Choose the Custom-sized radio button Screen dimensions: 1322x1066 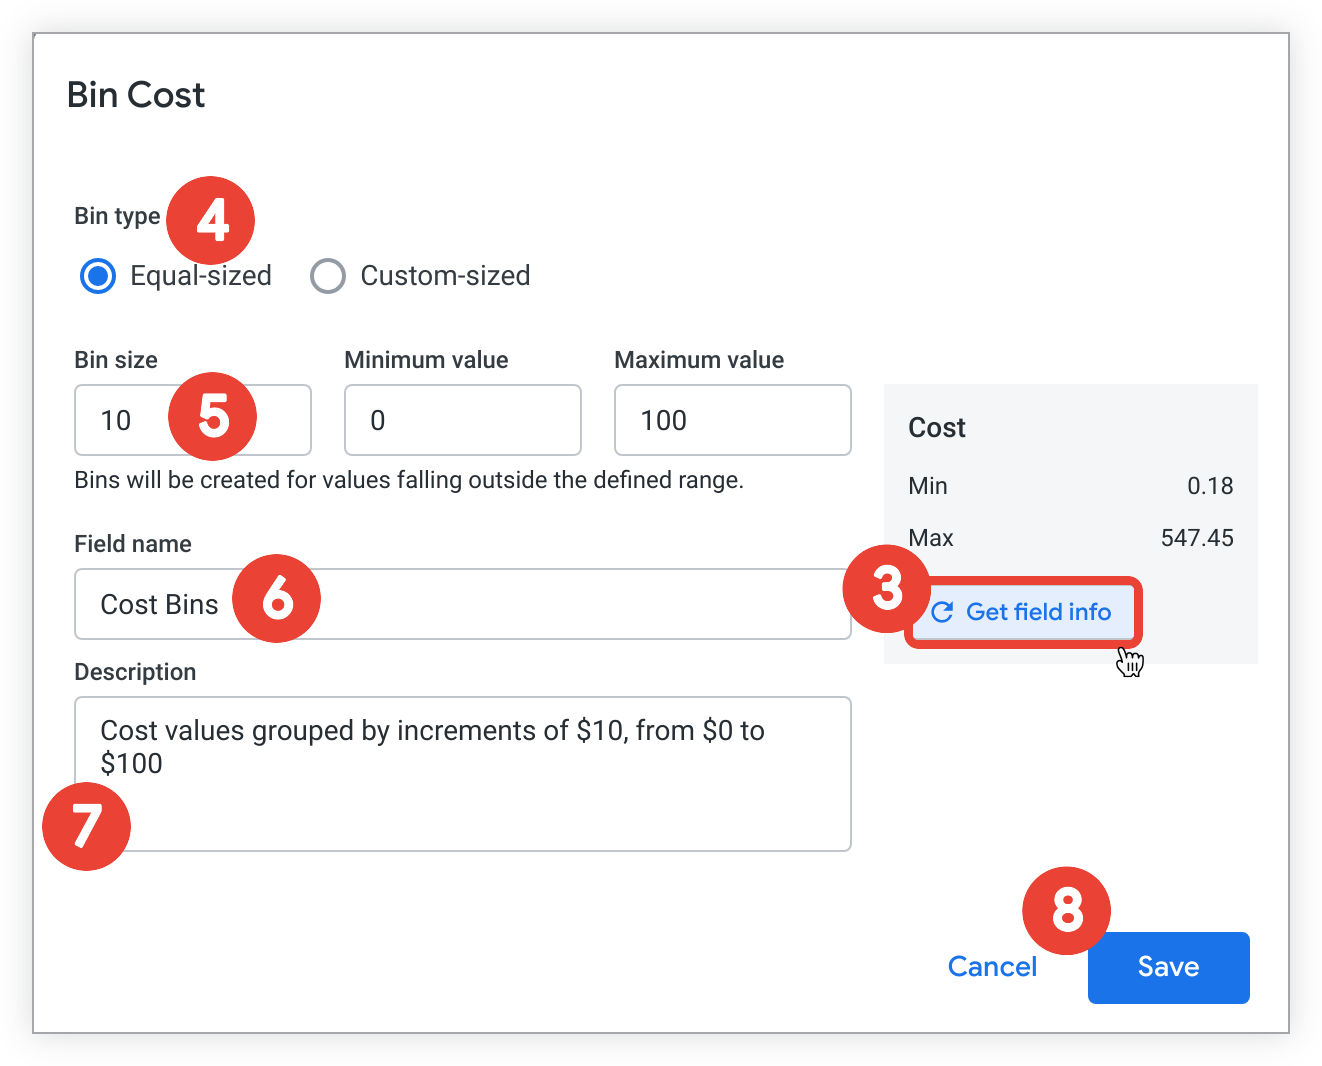pos(328,276)
